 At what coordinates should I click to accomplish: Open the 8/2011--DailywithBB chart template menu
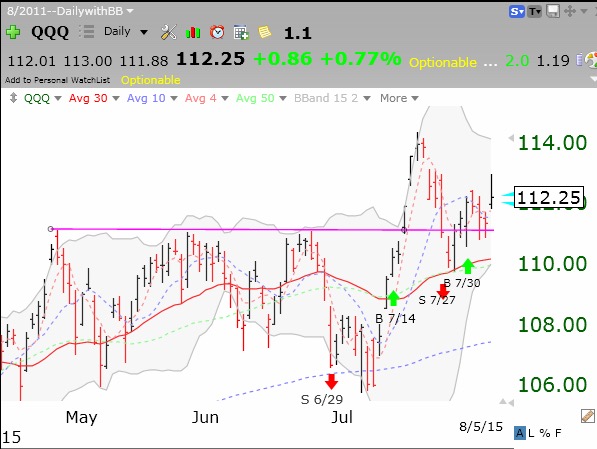(x=70, y=11)
